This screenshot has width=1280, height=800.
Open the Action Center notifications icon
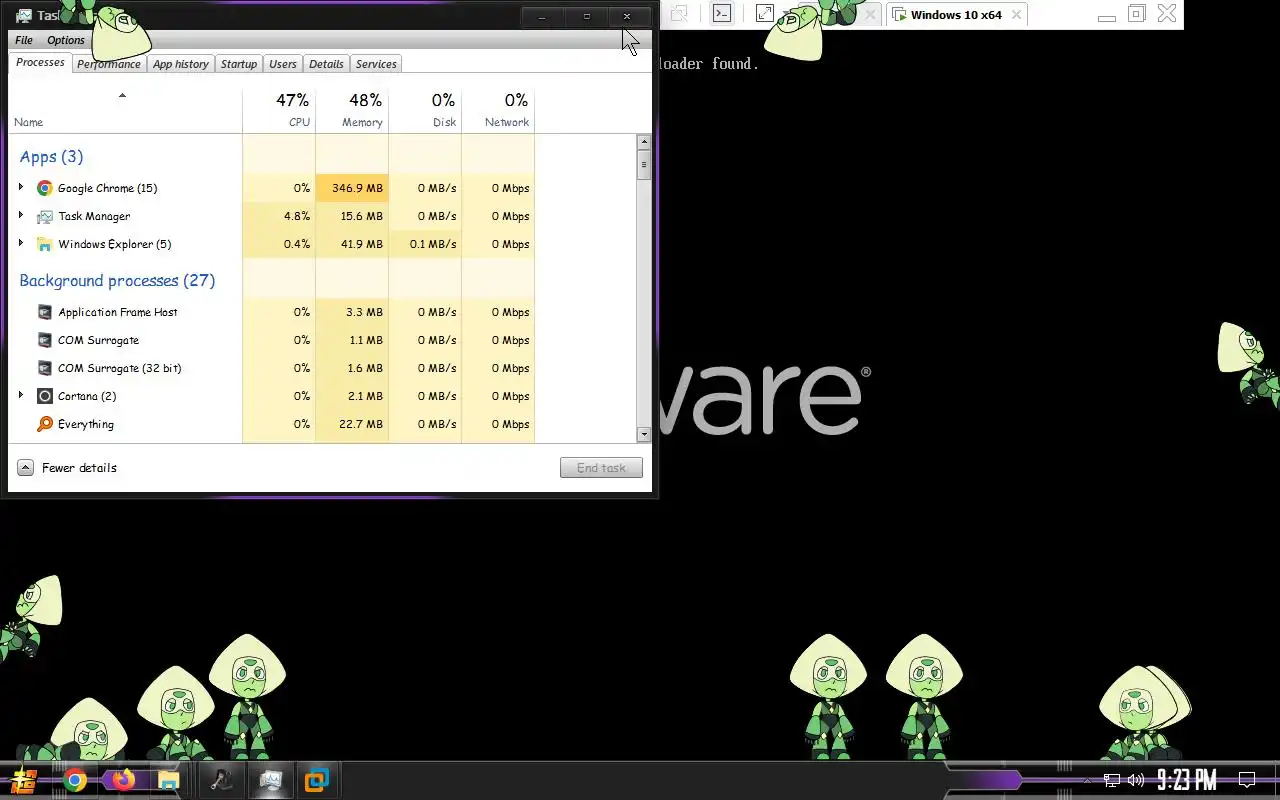(1247, 780)
